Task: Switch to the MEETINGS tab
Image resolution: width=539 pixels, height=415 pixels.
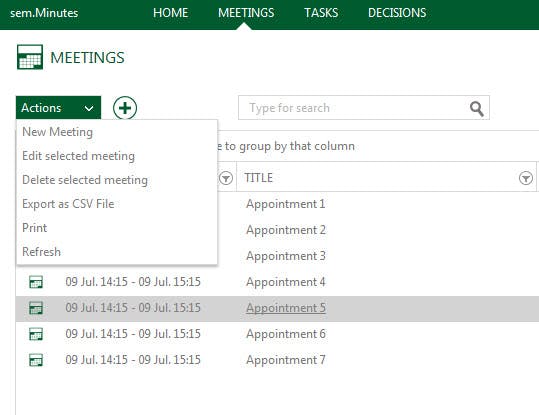Action: (x=246, y=13)
